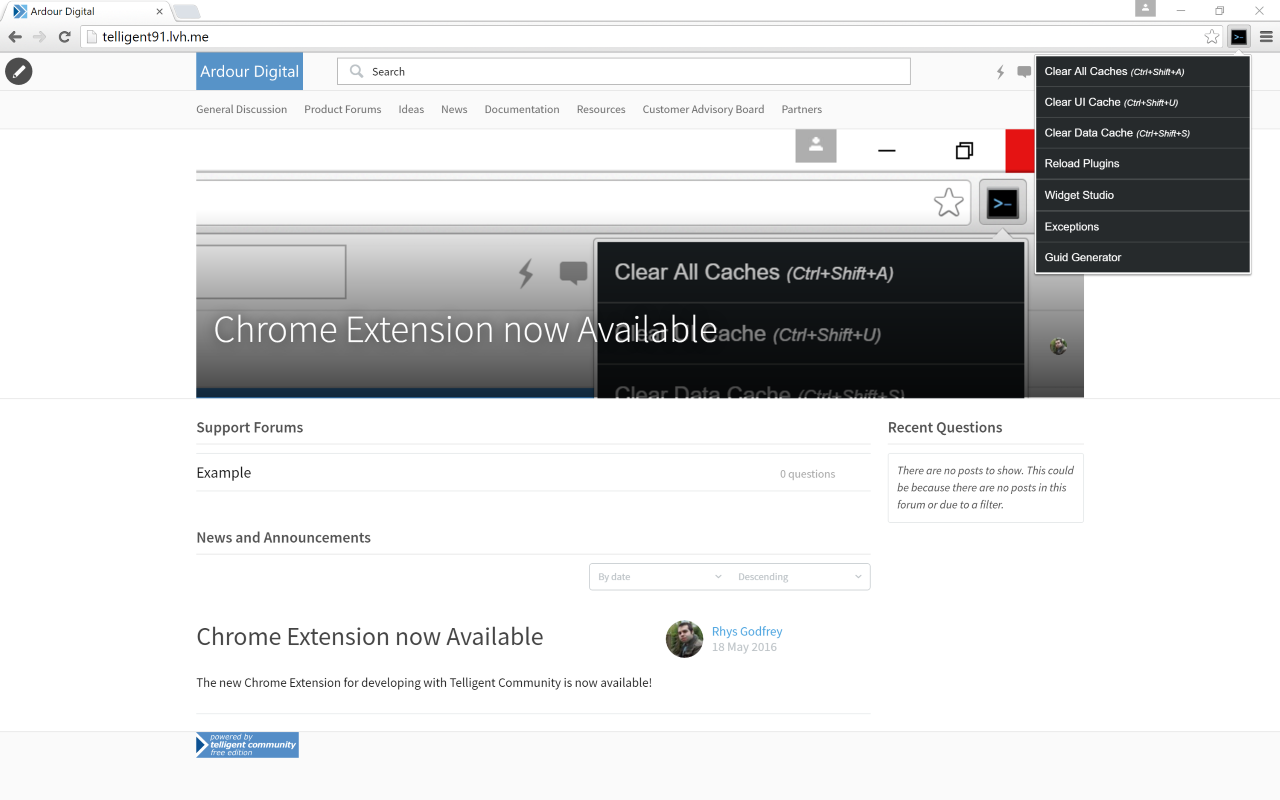This screenshot has height=800, width=1280.
Task: Select Guid Generator menu entry
Action: pyautogui.click(x=1082, y=257)
